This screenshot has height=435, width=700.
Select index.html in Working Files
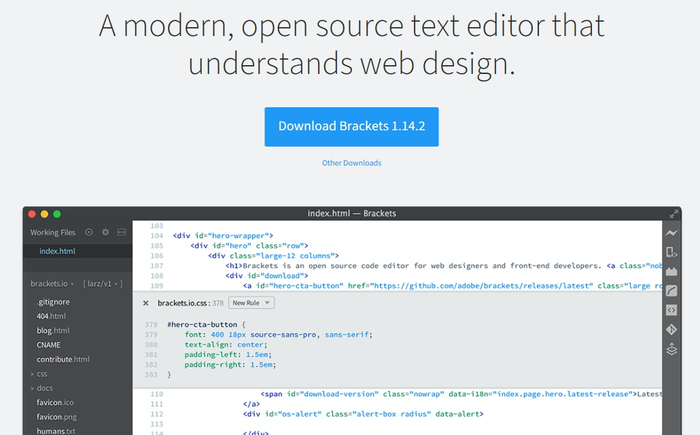pos(57,251)
